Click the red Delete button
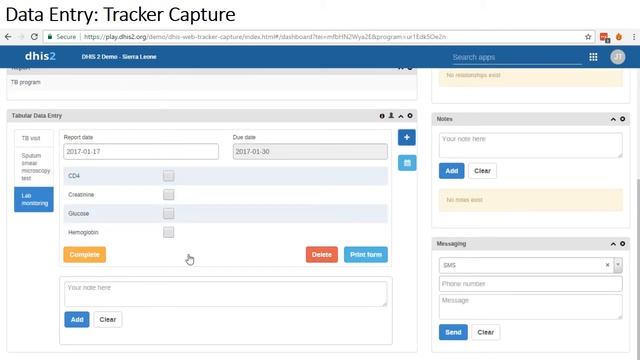The height and width of the screenshot is (360, 640). [322, 254]
